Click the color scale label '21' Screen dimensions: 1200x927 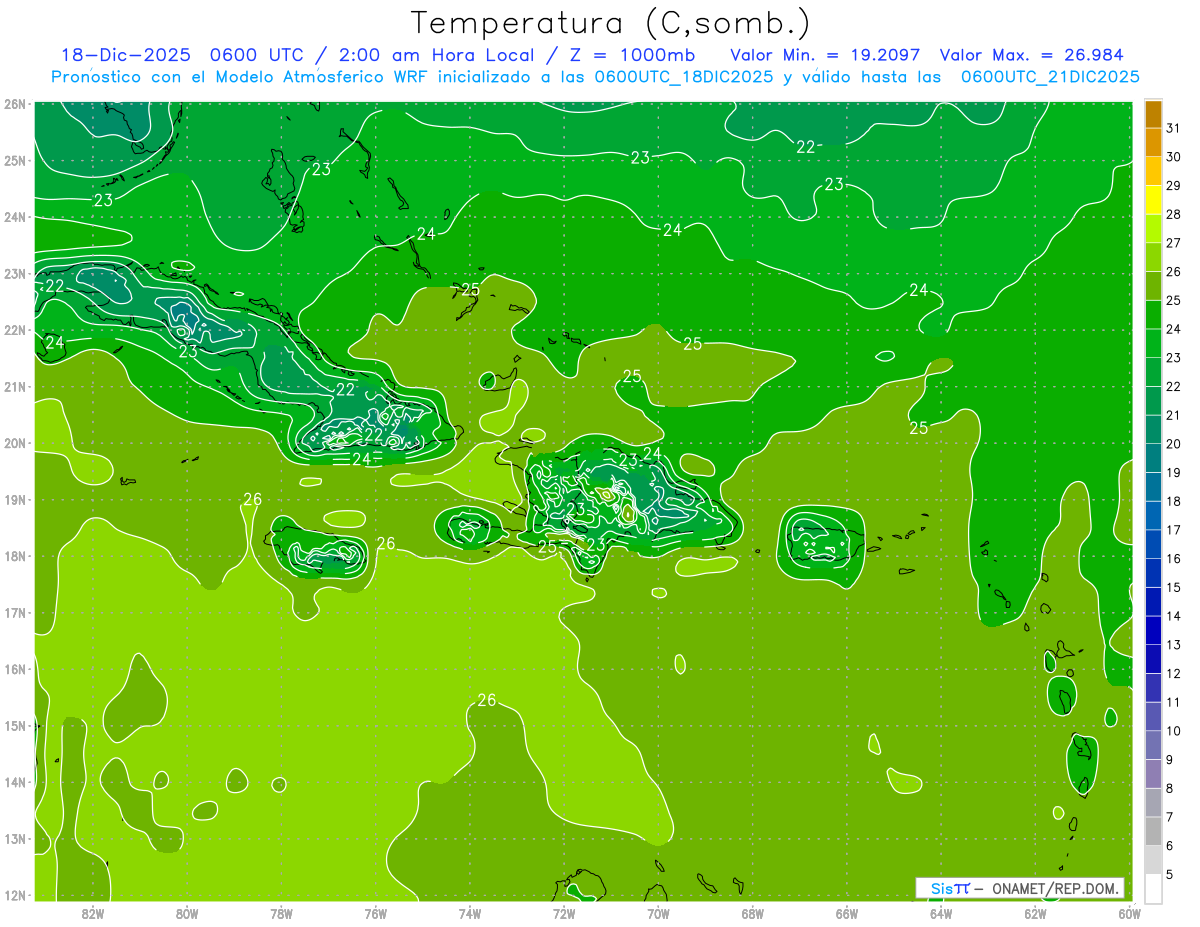(1174, 415)
